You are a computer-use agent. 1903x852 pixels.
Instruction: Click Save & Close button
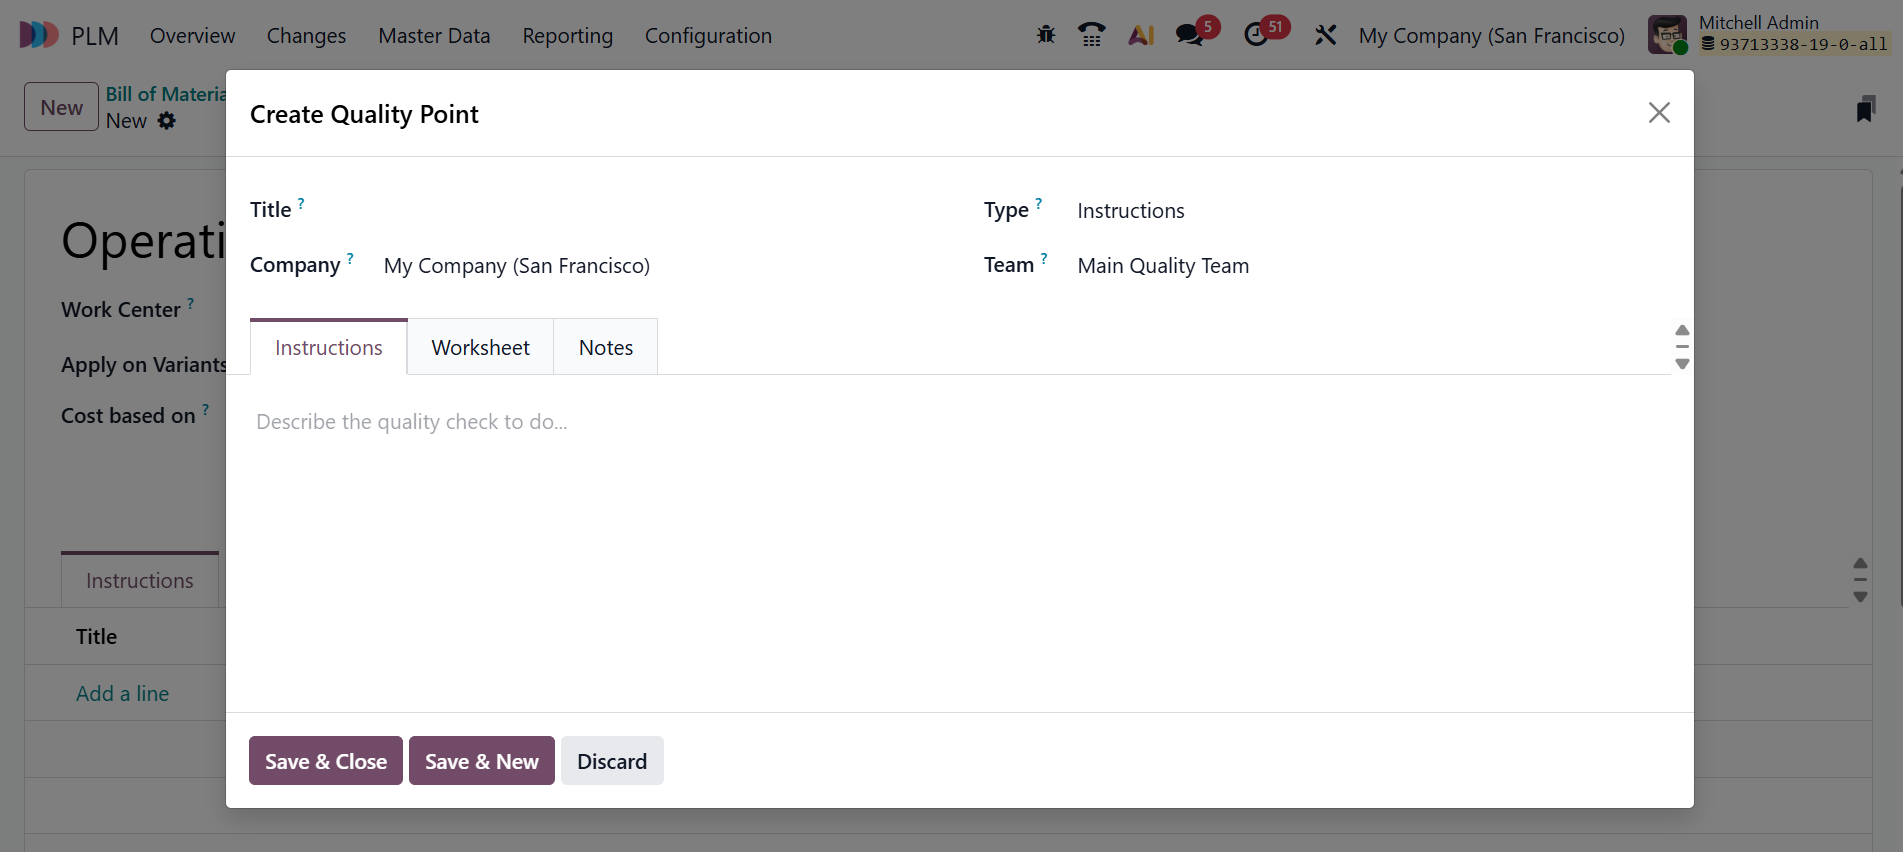[326, 761]
